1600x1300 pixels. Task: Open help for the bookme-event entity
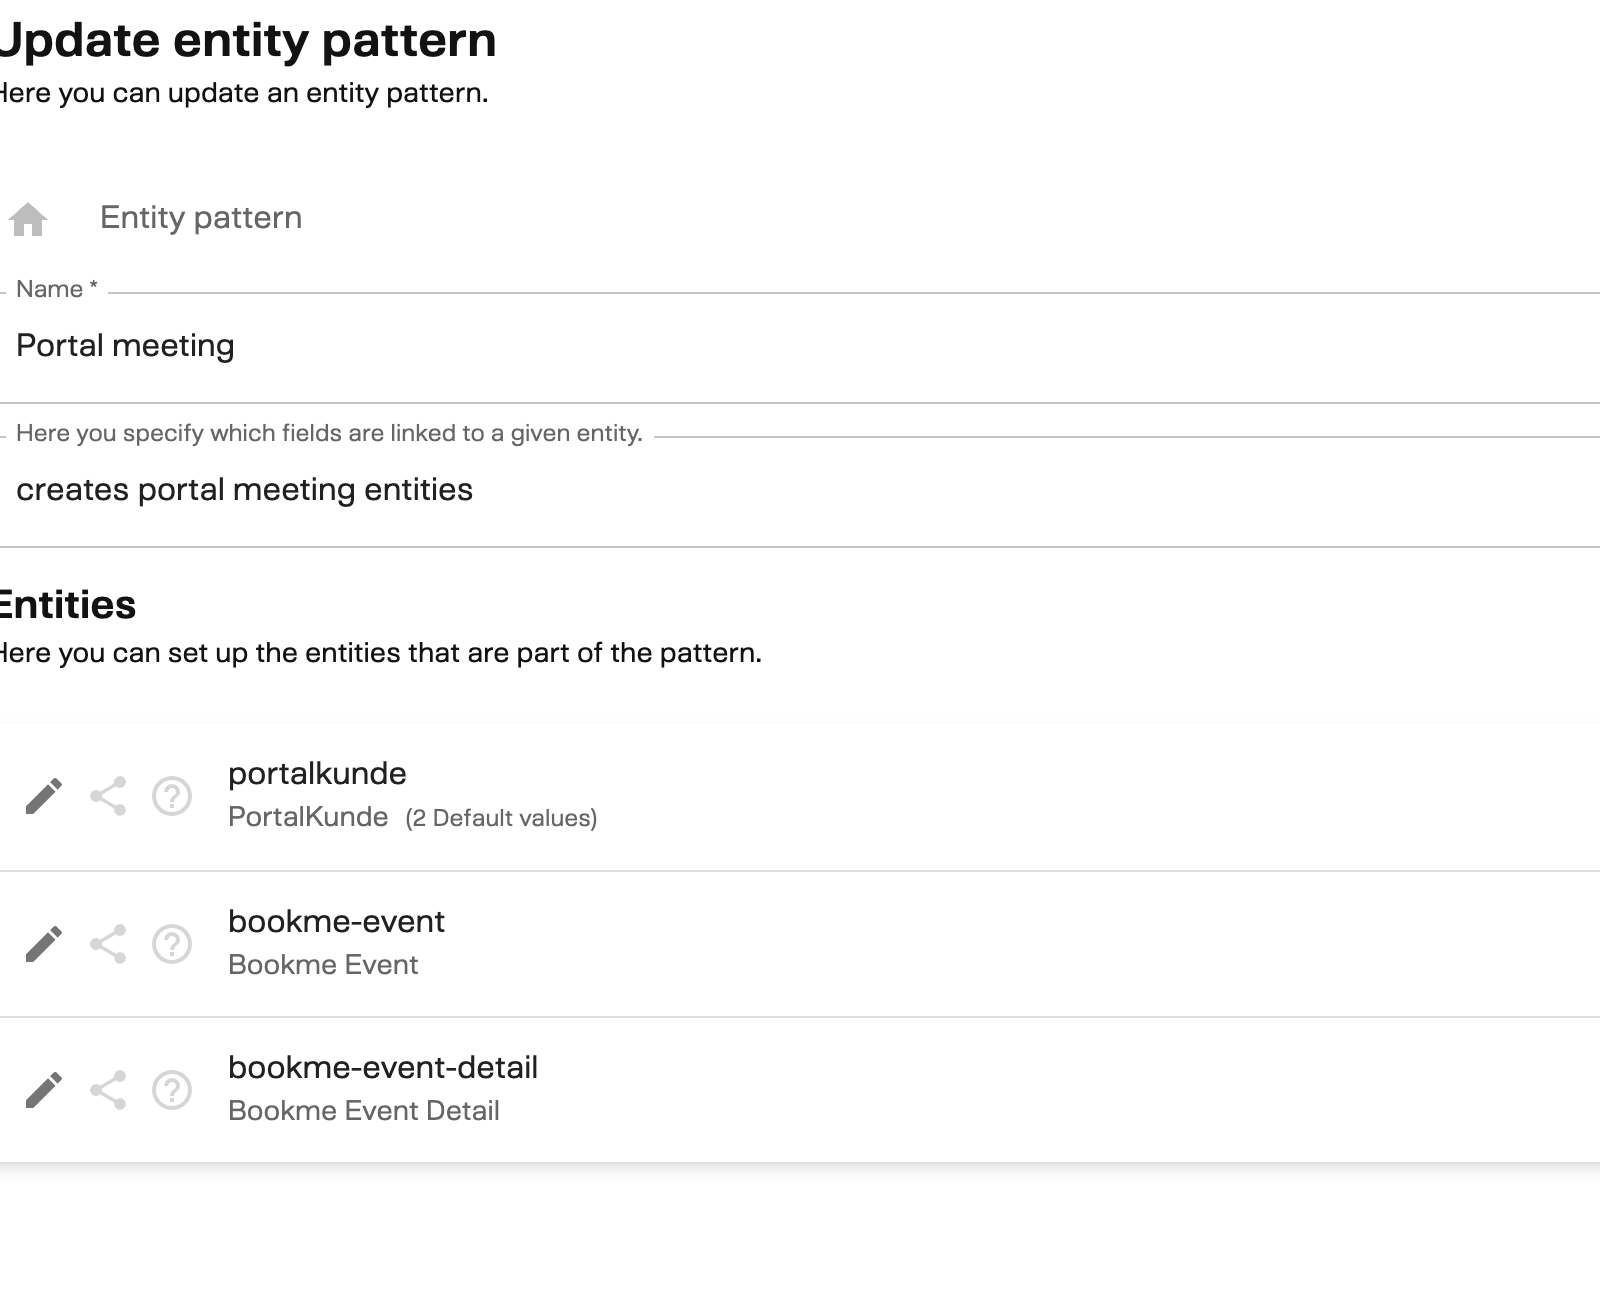(172, 942)
